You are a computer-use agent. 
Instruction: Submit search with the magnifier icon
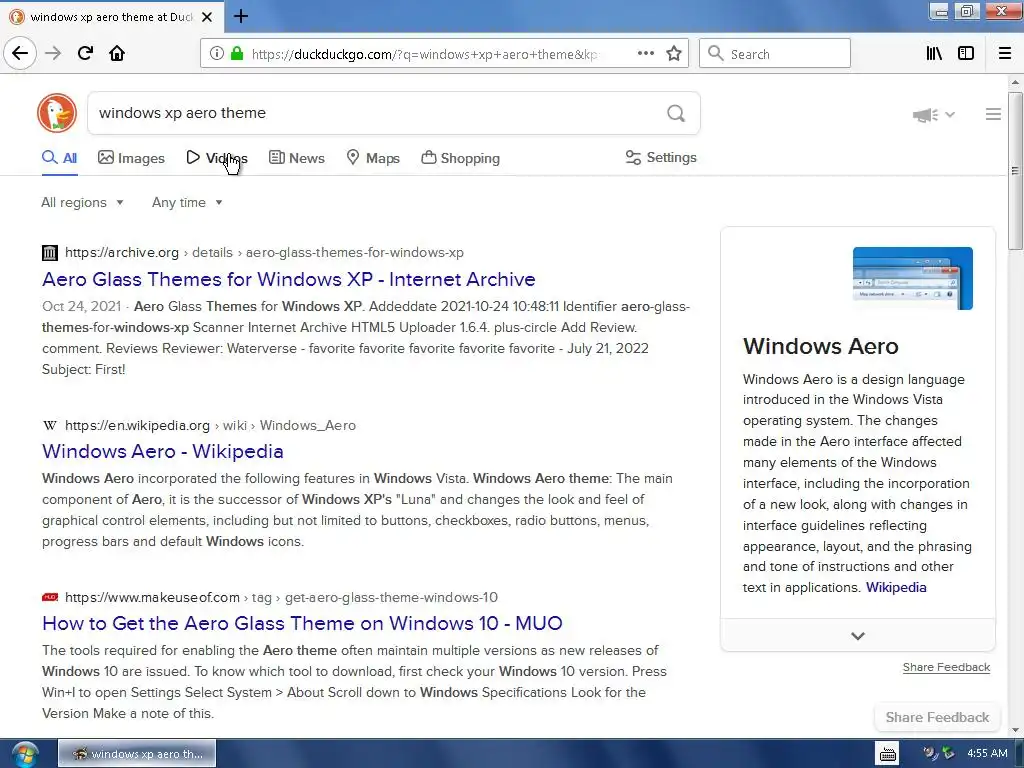click(x=676, y=114)
